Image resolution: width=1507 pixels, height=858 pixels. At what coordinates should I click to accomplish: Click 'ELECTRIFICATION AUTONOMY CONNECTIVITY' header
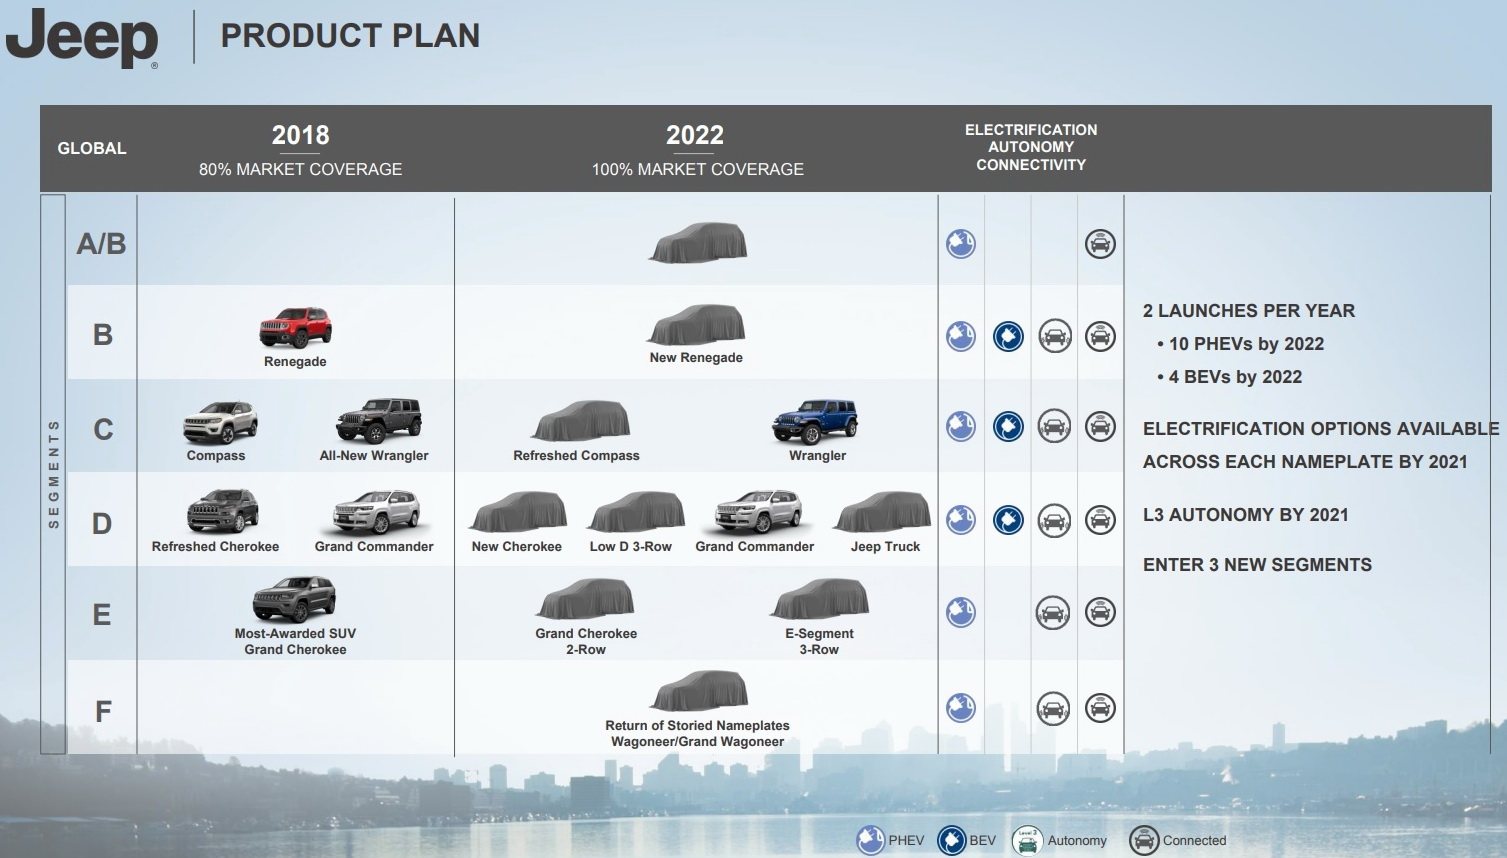click(x=1031, y=147)
